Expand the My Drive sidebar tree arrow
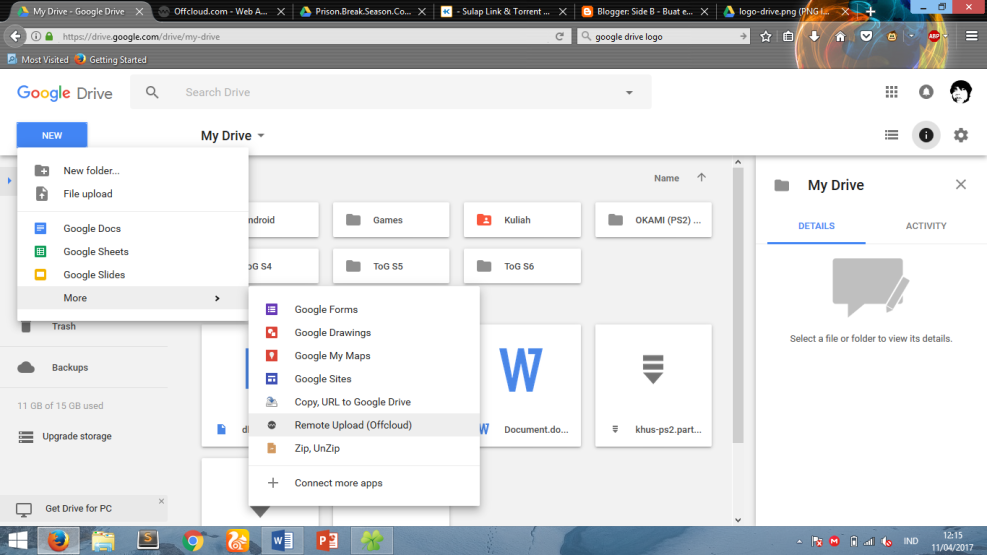The width and height of the screenshot is (987, 555). click(9, 181)
